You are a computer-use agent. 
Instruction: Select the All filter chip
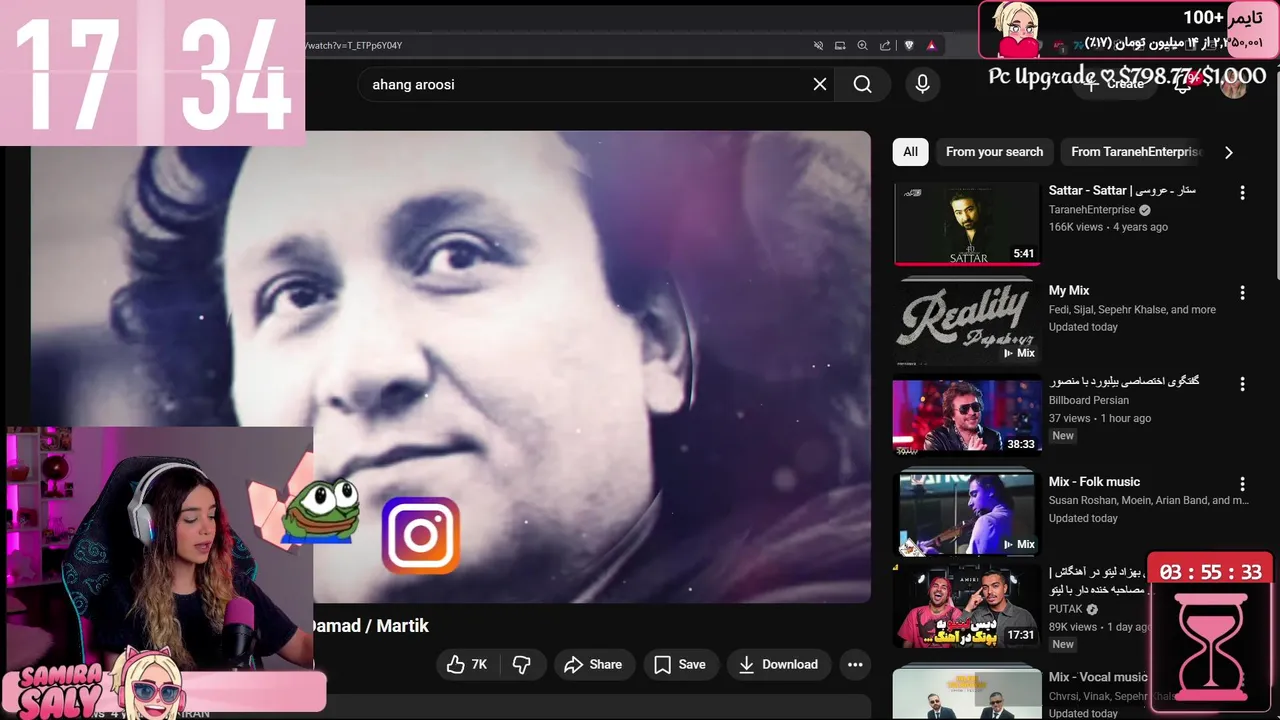910,152
